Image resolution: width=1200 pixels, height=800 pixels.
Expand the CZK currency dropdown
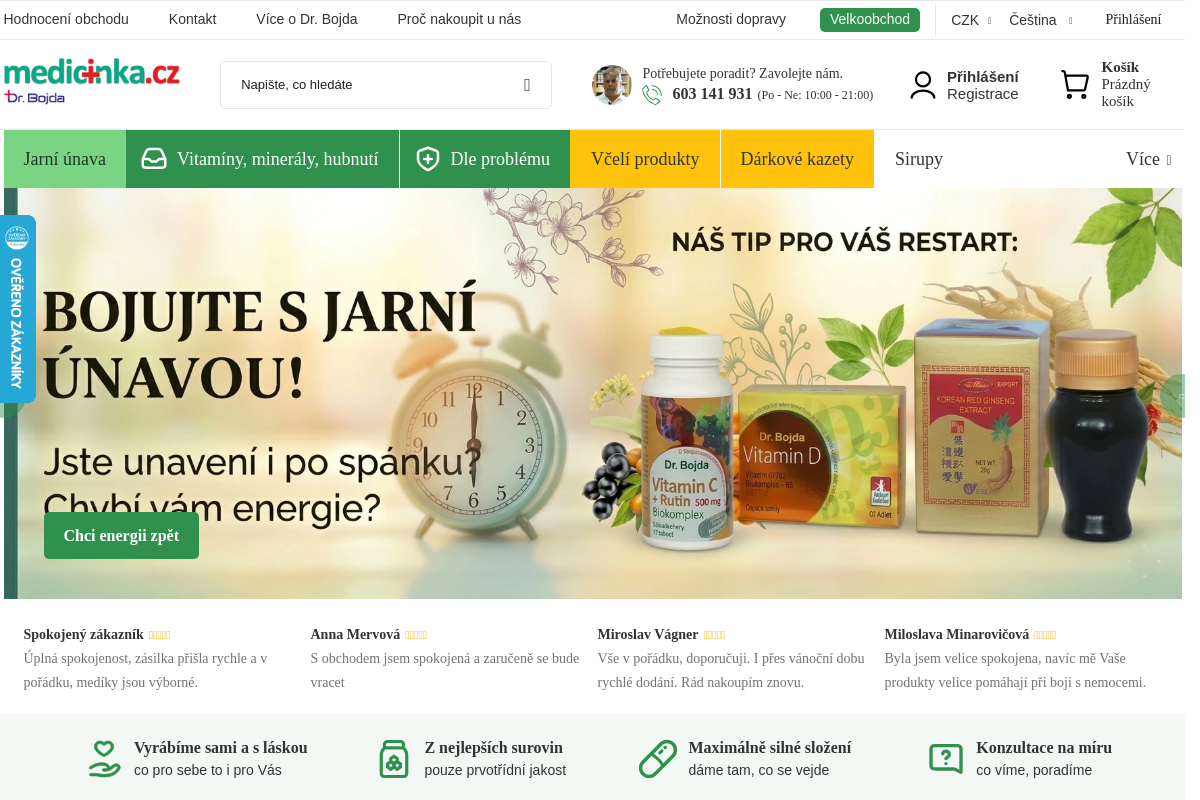pyautogui.click(x=971, y=20)
